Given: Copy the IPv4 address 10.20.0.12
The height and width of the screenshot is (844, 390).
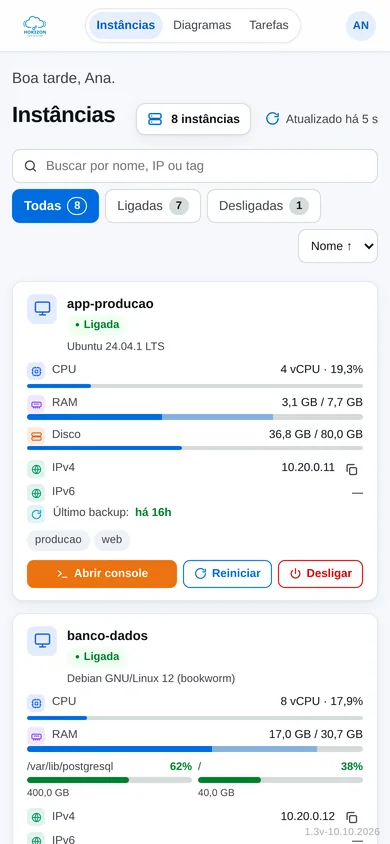Looking at the screenshot, I should 352,817.
